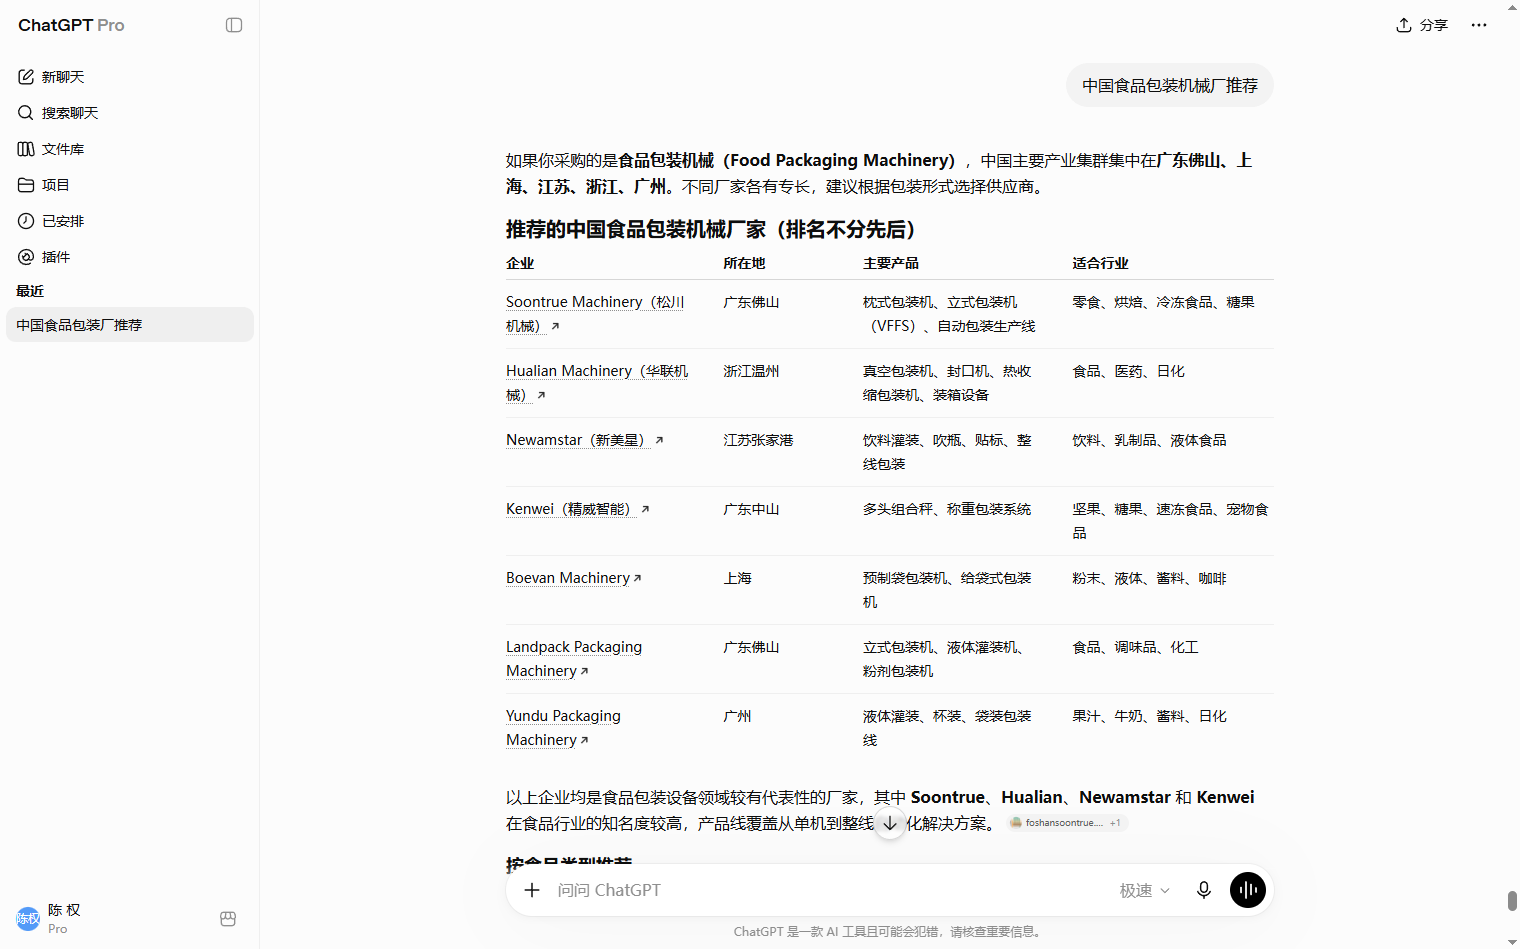Open the three-dot more options menu

pyautogui.click(x=1479, y=25)
